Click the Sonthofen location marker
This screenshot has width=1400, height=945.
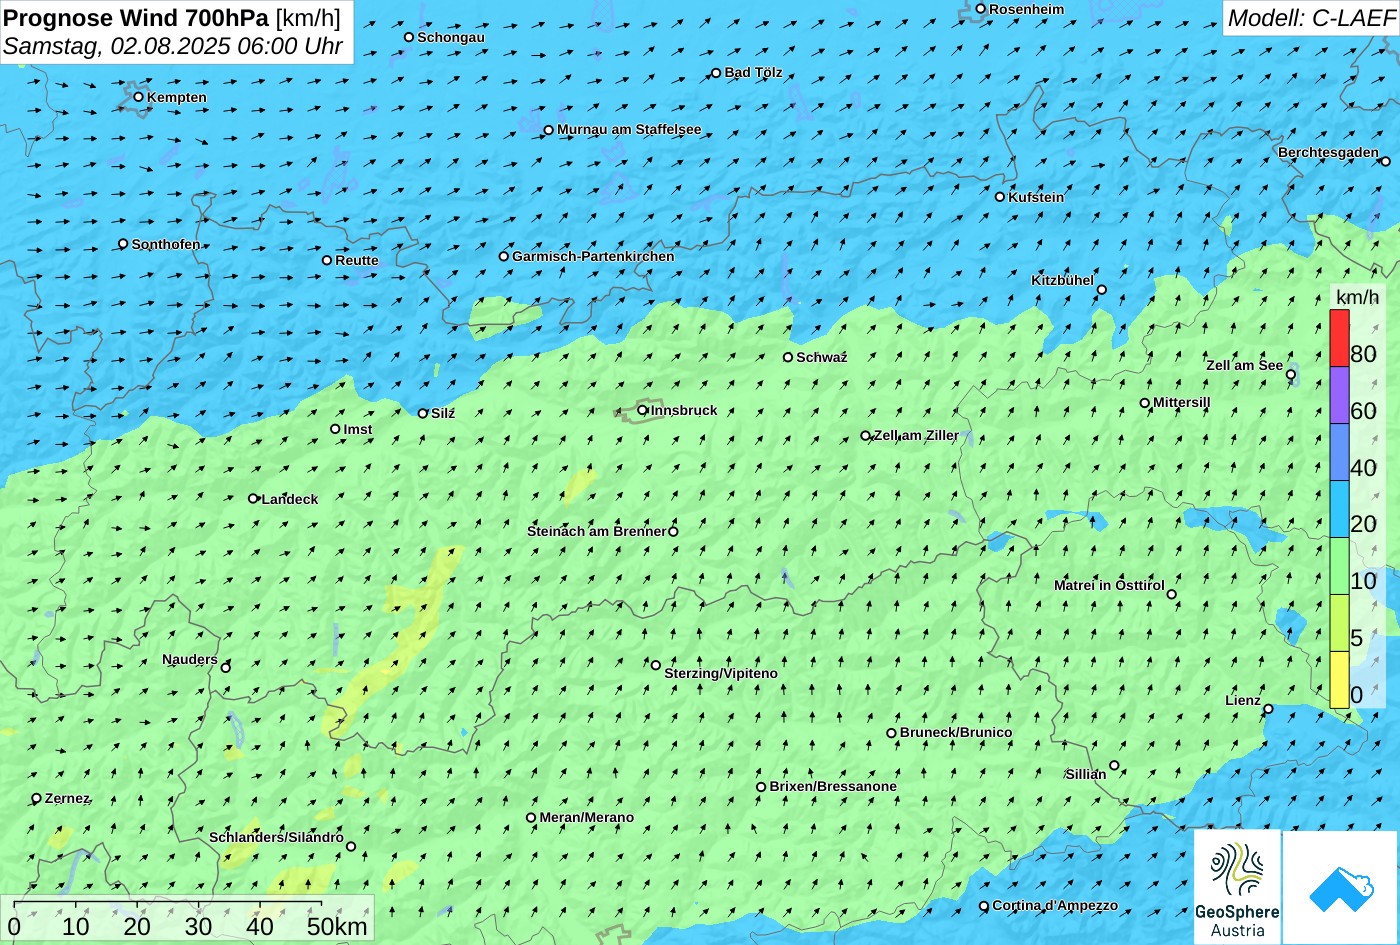[x=124, y=244]
